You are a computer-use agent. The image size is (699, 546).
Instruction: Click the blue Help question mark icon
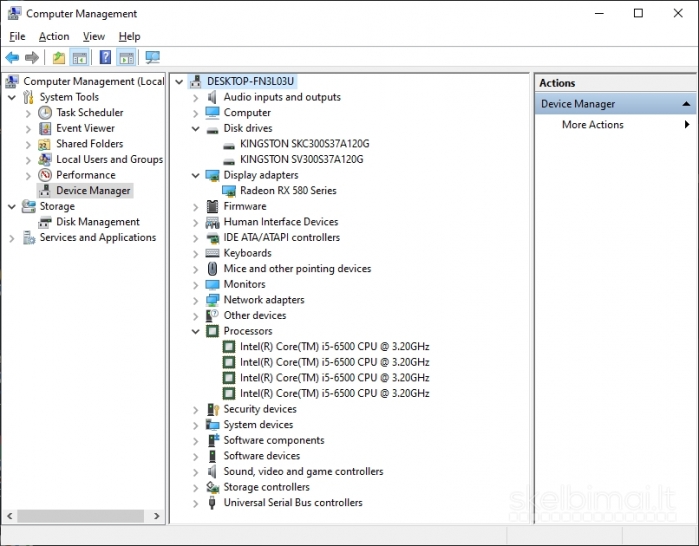pyautogui.click(x=105, y=57)
